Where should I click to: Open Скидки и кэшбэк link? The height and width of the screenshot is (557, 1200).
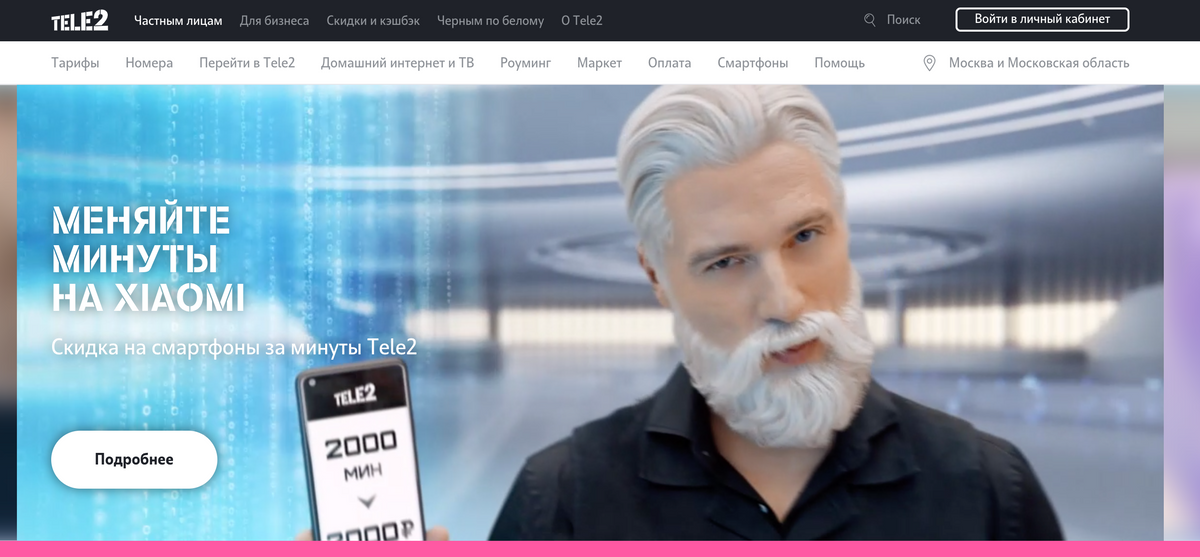click(373, 20)
